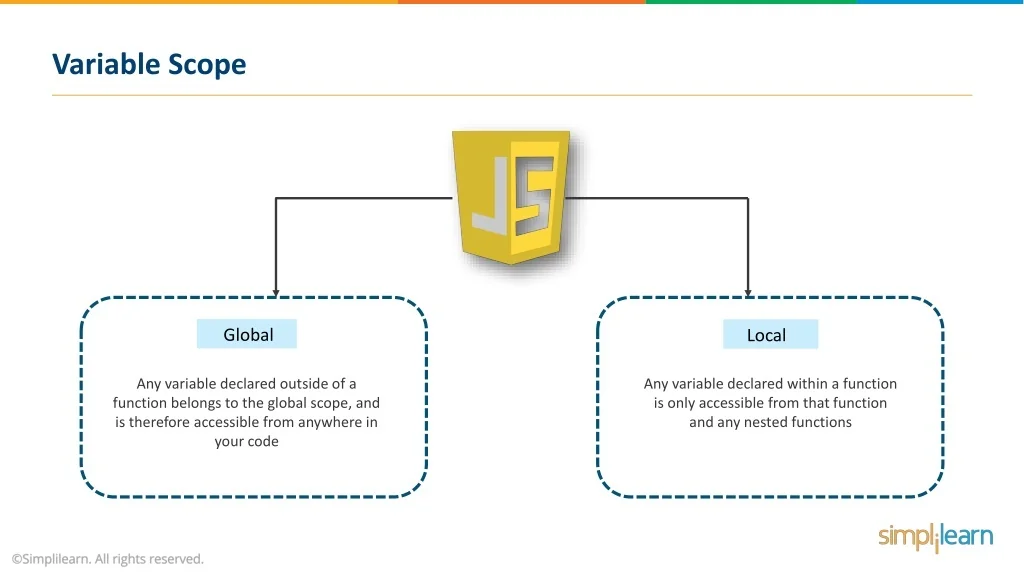Click the letter J in JS logo
Screen dimensions: 1024x576
tap(492, 200)
